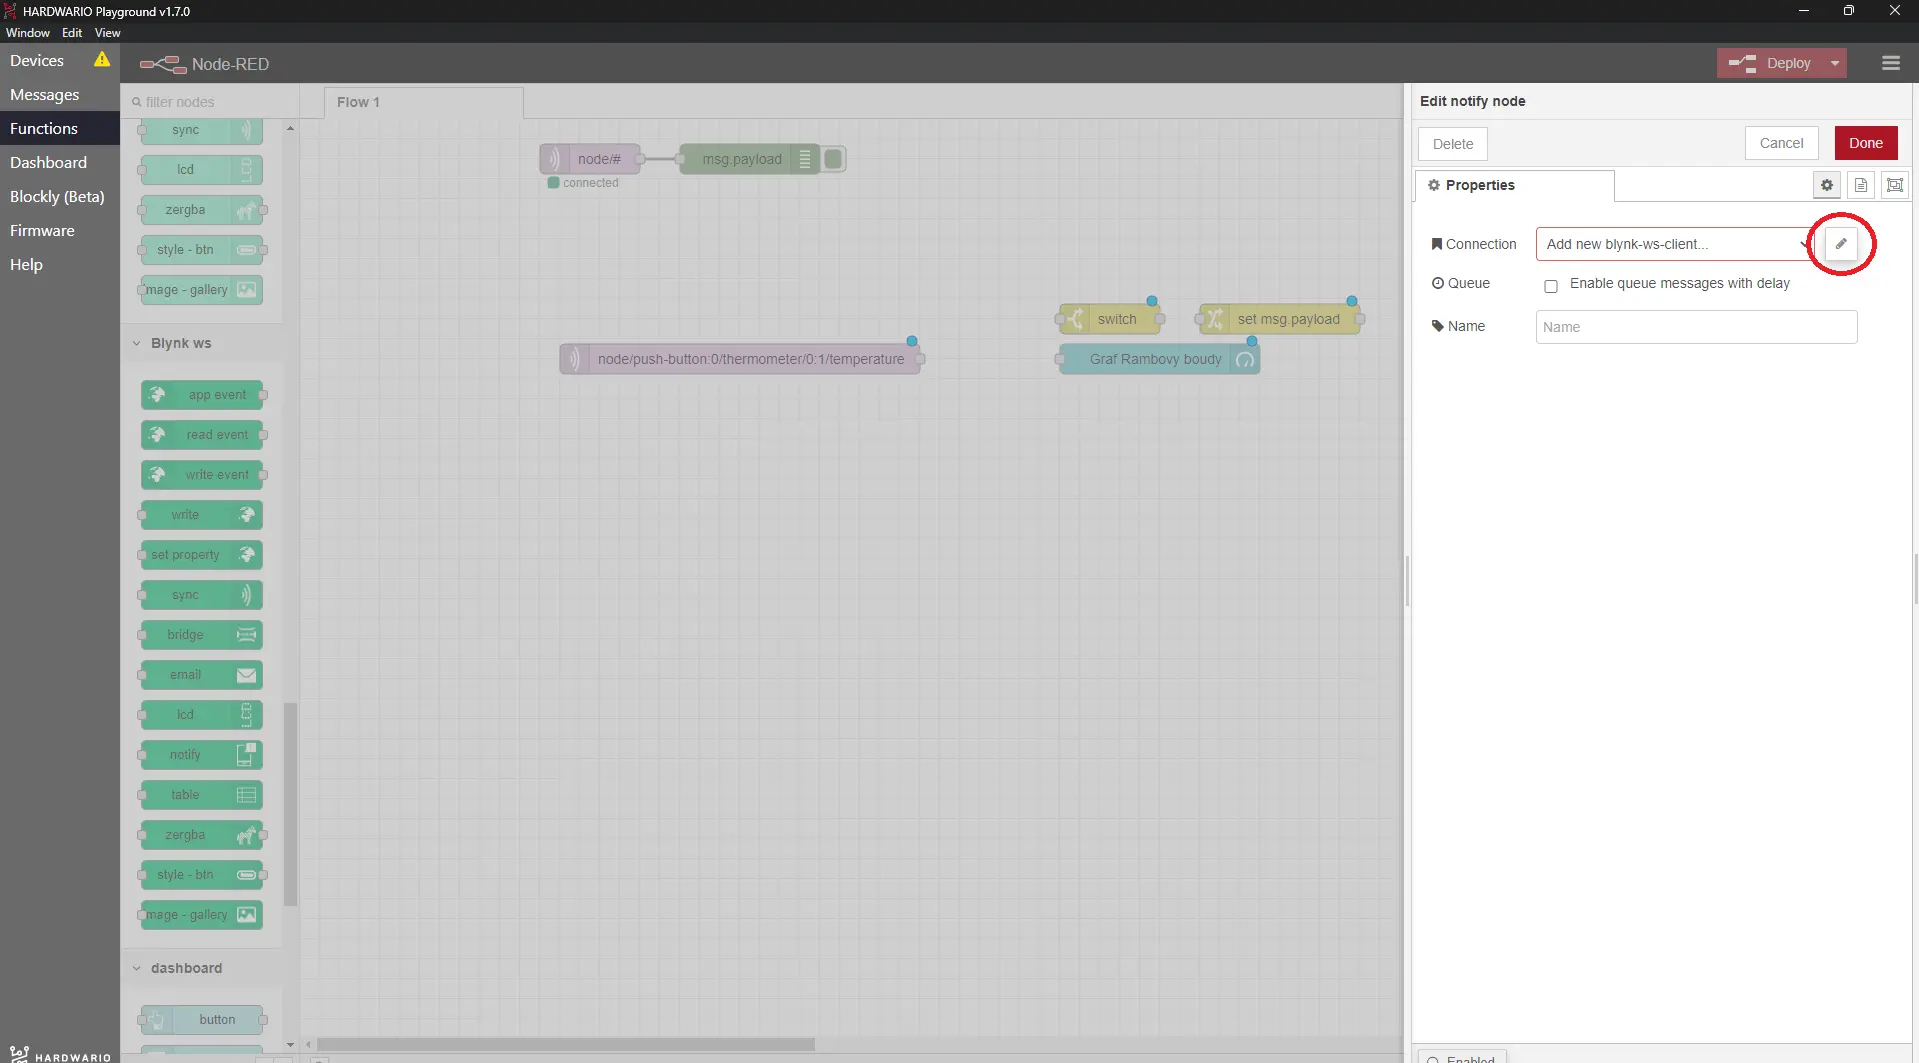Open the Functions section in sidebar
Viewport: 1919px width, 1063px height.
[x=60, y=129]
